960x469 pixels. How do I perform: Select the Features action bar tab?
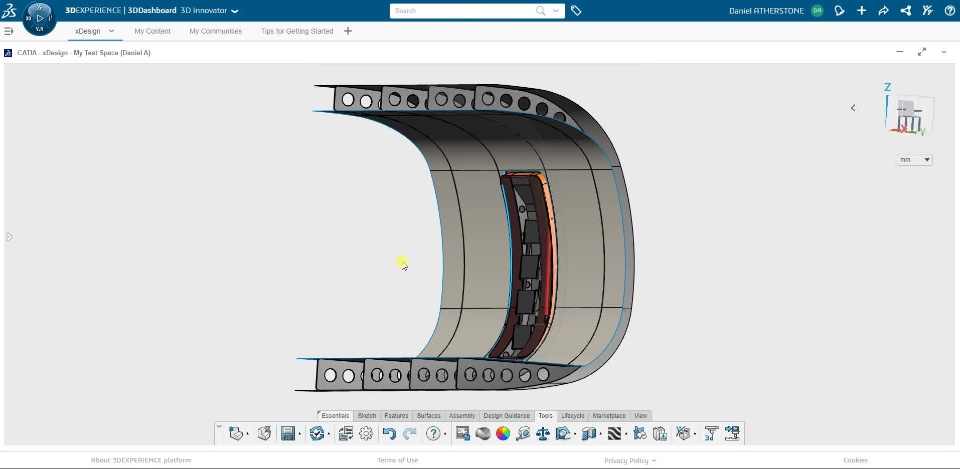[396, 416]
